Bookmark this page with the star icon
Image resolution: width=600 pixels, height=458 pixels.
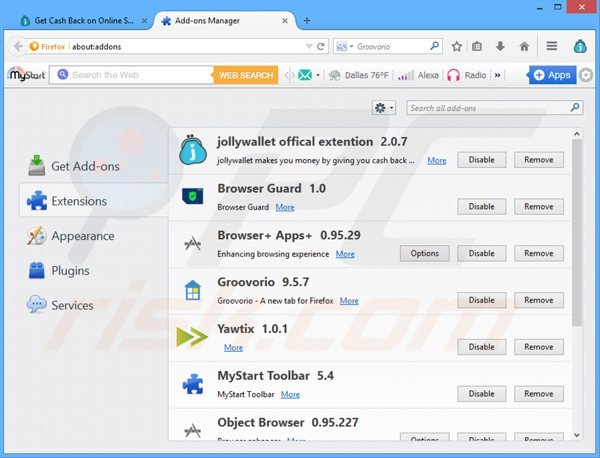[x=456, y=46]
